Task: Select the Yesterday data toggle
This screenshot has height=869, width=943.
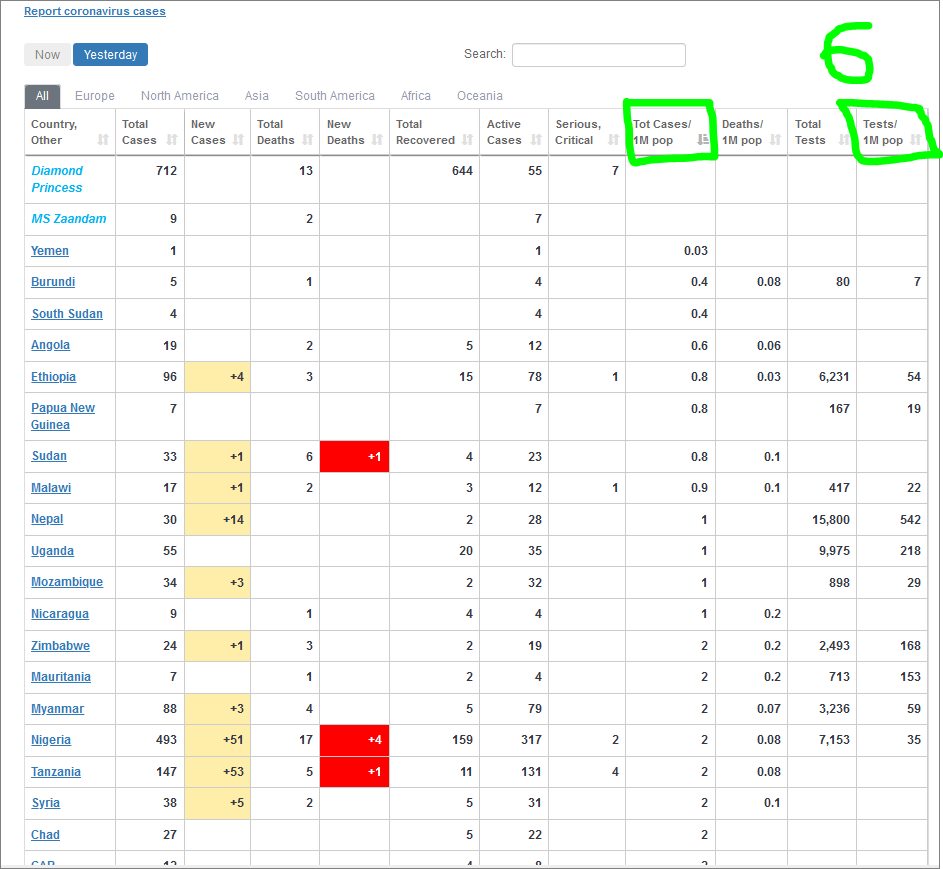Action: (110, 55)
